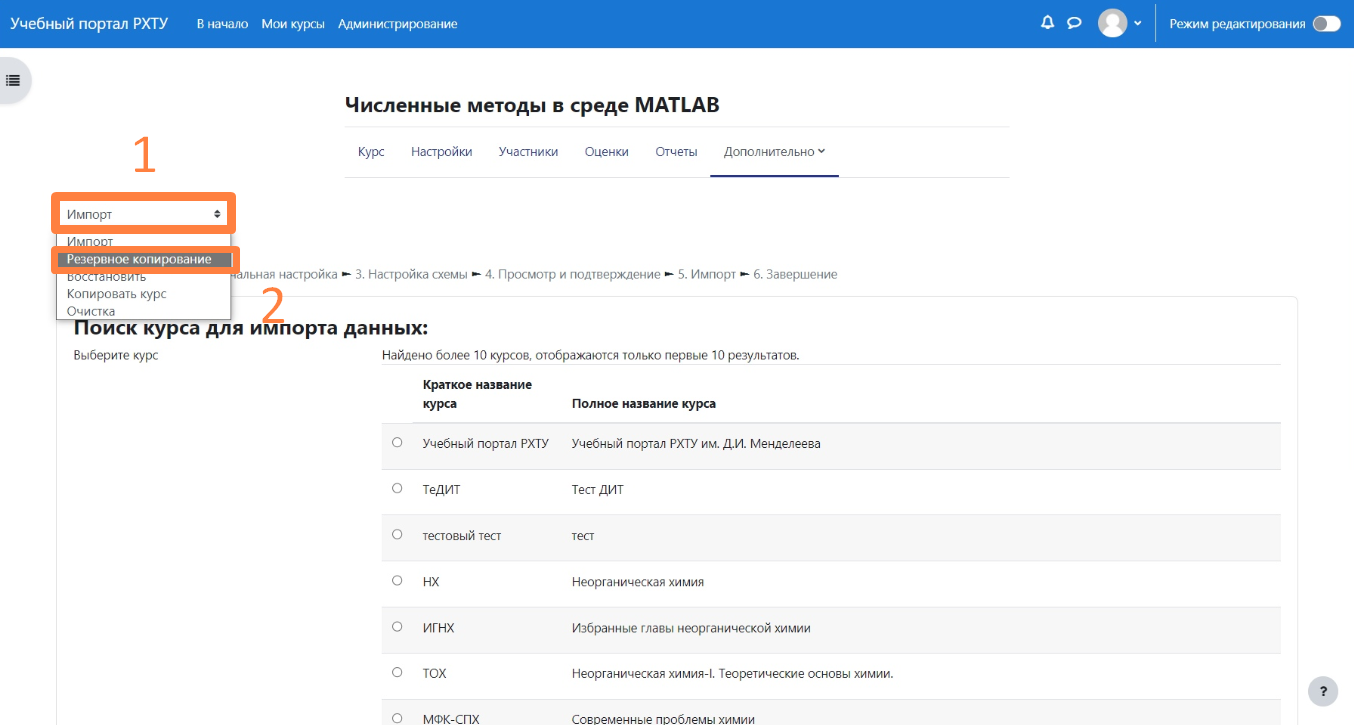Toggle the edit mode switch
The image size is (1354, 725).
click(x=1326, y=24)
